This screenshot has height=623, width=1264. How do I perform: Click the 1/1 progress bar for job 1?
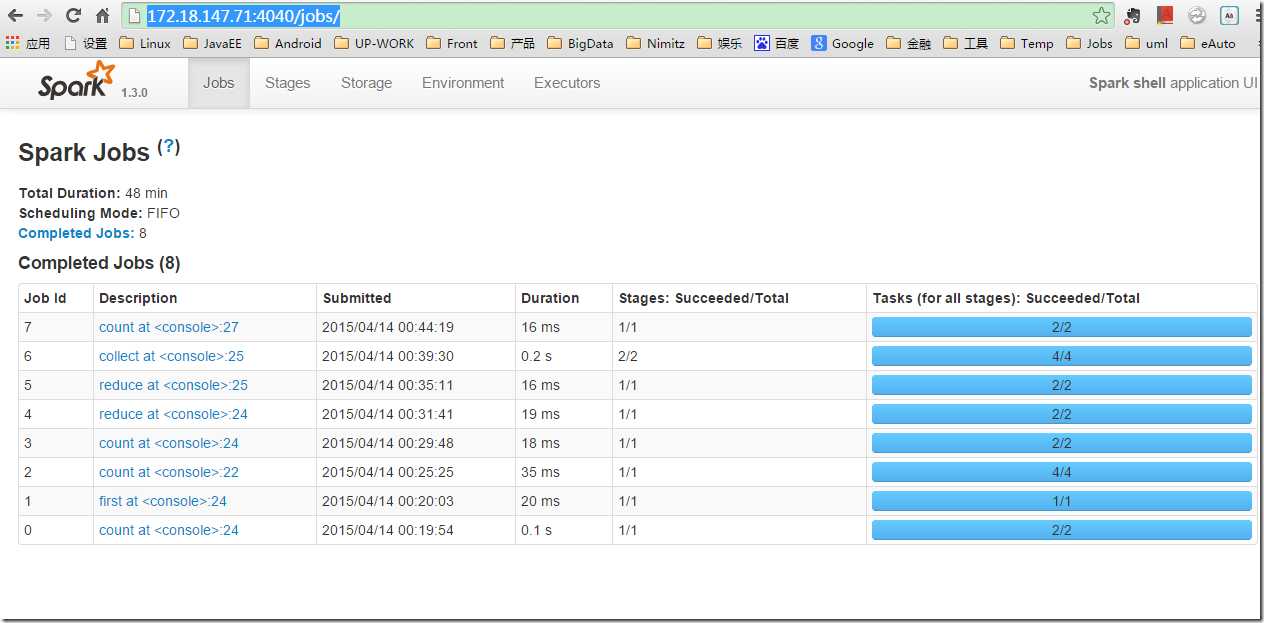click(x=1061, y=501)
